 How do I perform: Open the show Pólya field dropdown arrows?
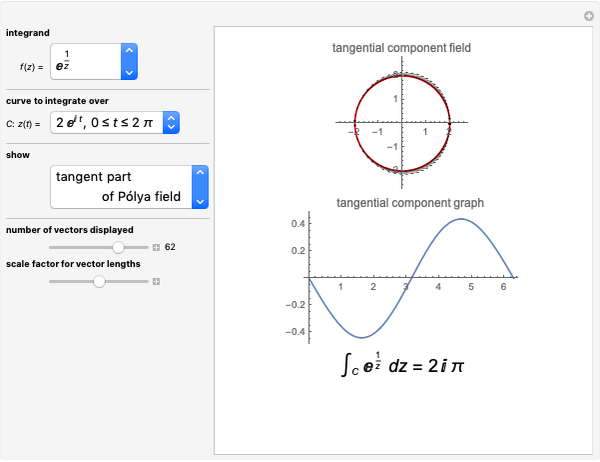click(200, 187)
